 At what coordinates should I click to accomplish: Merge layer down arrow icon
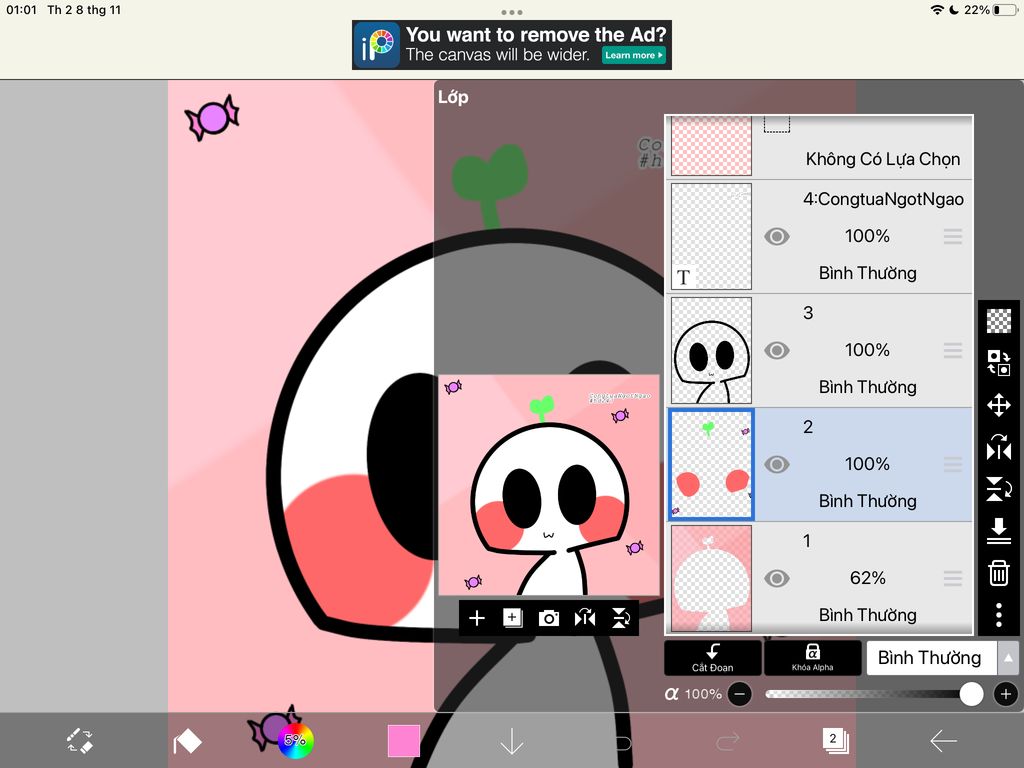(x=999, y=530)
